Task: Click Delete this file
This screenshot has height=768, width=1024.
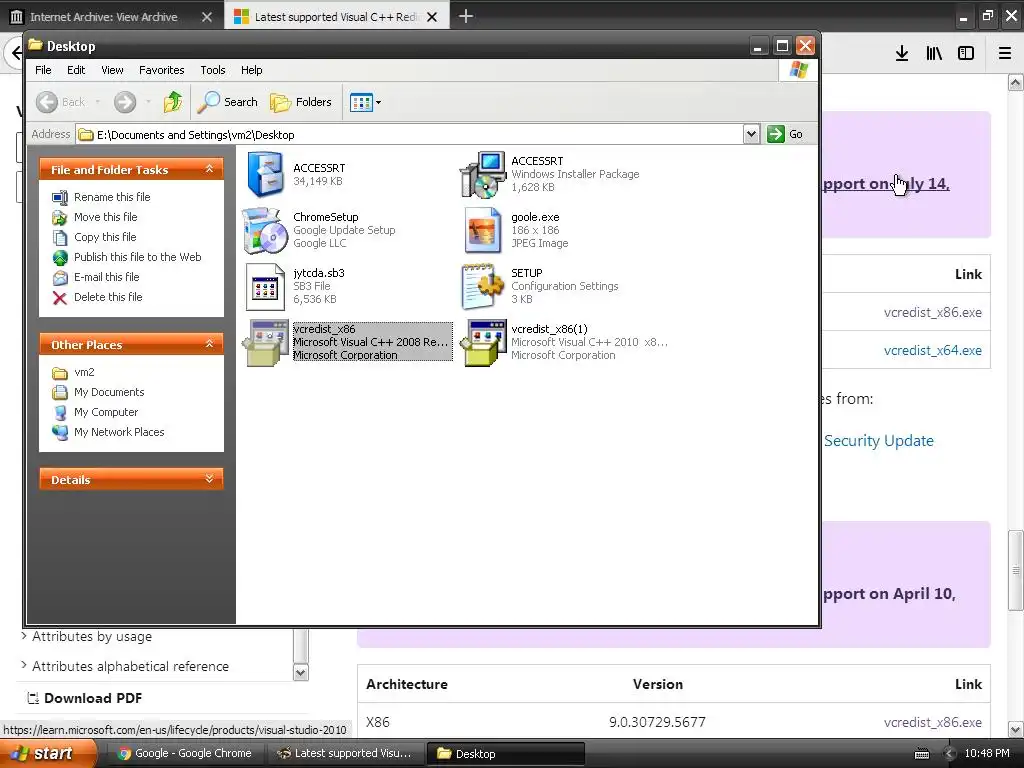Action: click(108, 297)
